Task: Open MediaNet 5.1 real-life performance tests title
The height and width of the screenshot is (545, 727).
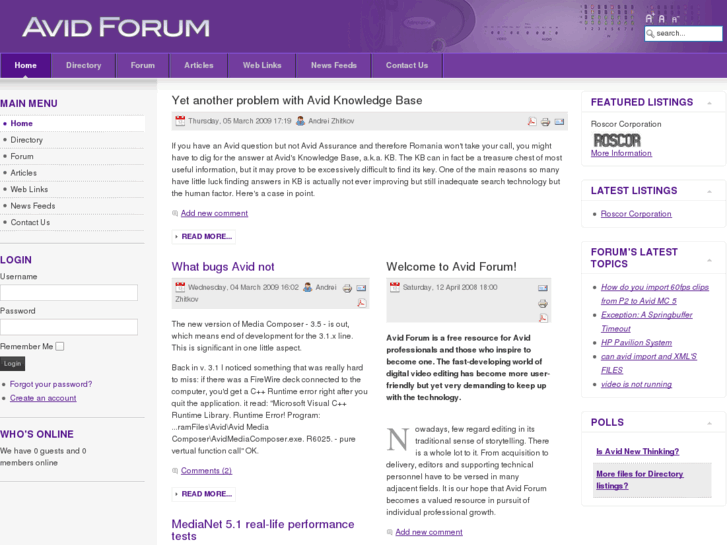Action: tap(263, 530)
